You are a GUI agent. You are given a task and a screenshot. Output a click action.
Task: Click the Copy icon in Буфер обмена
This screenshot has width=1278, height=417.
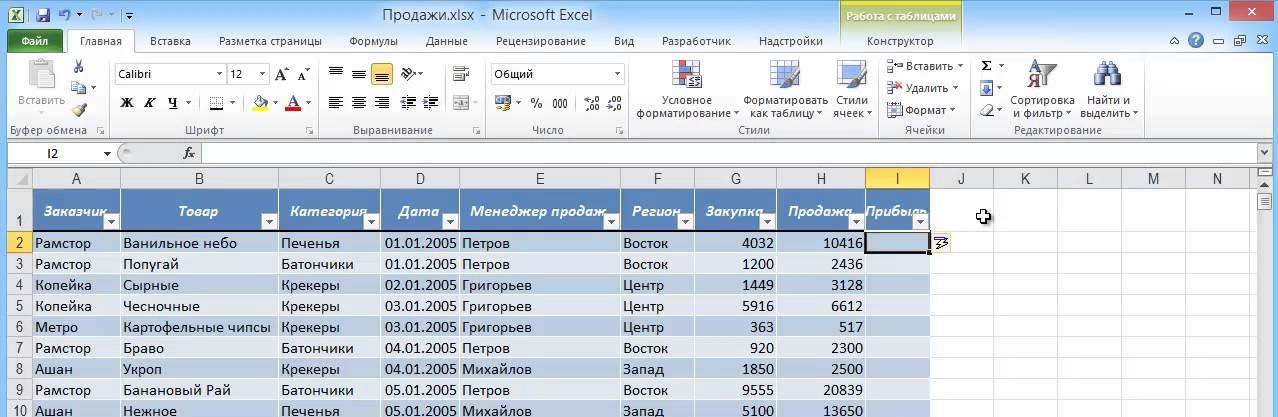77,88
